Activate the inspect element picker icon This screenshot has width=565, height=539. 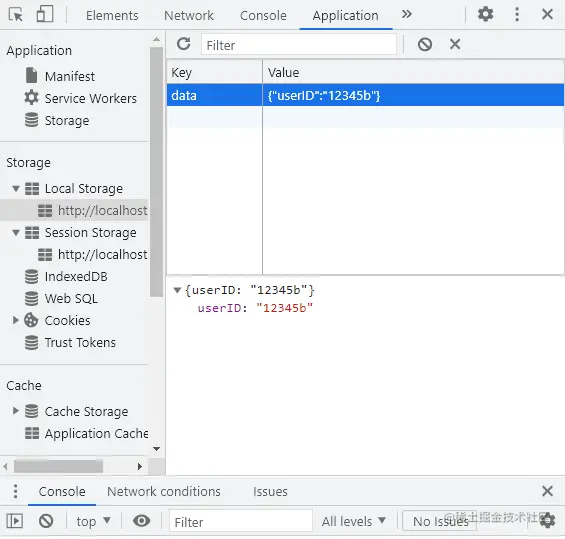15,15
